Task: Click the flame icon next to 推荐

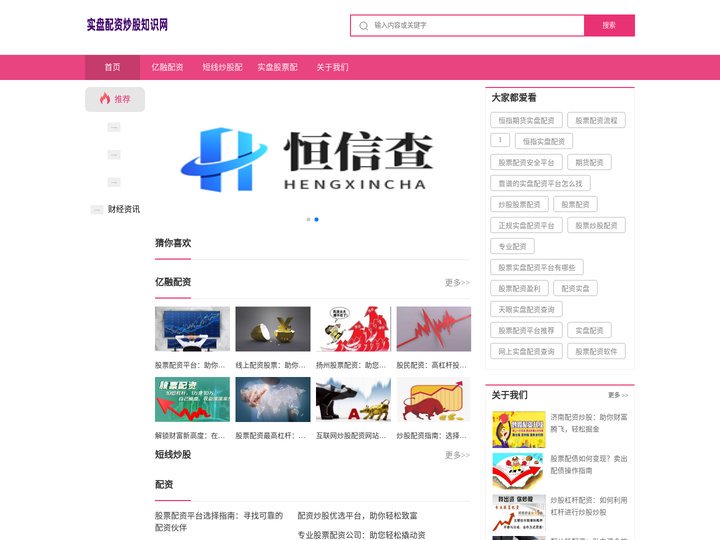Action: coord(105,98)
